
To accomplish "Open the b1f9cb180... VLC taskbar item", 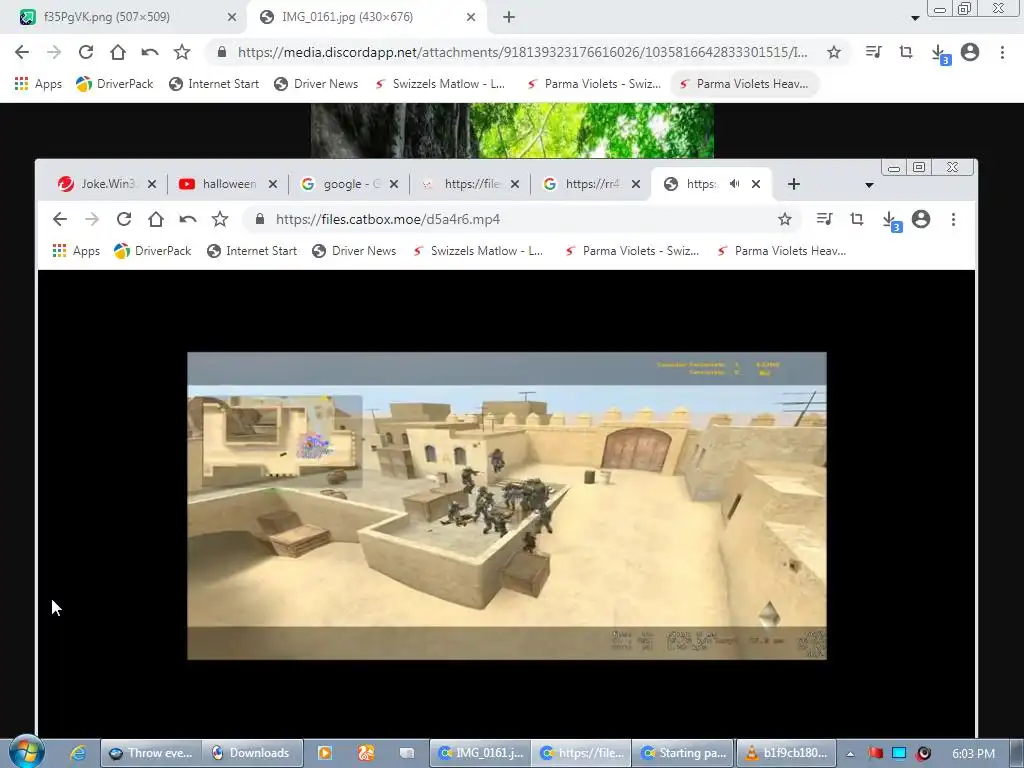I will pyautogui.click(x=786, y=753).
